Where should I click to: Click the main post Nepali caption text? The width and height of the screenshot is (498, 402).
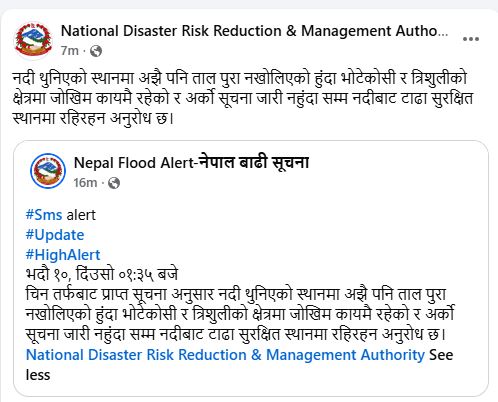(243, 98)
